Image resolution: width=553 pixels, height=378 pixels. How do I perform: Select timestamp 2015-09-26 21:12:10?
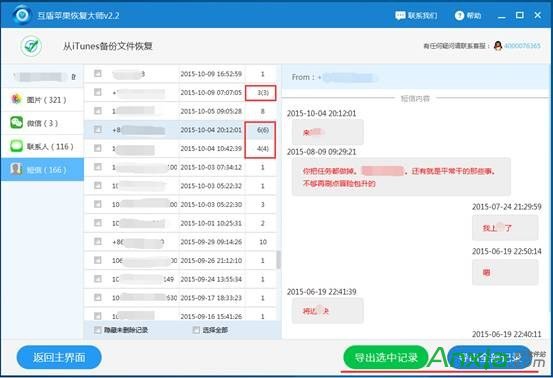211,261
